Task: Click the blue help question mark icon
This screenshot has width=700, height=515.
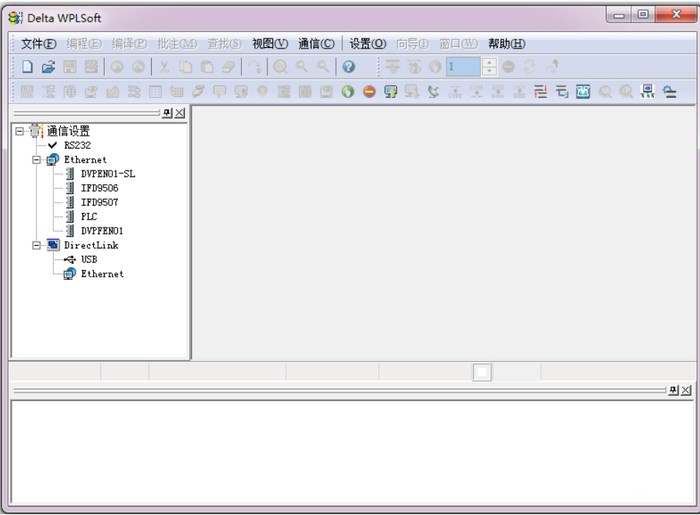Action: [349, 67]
